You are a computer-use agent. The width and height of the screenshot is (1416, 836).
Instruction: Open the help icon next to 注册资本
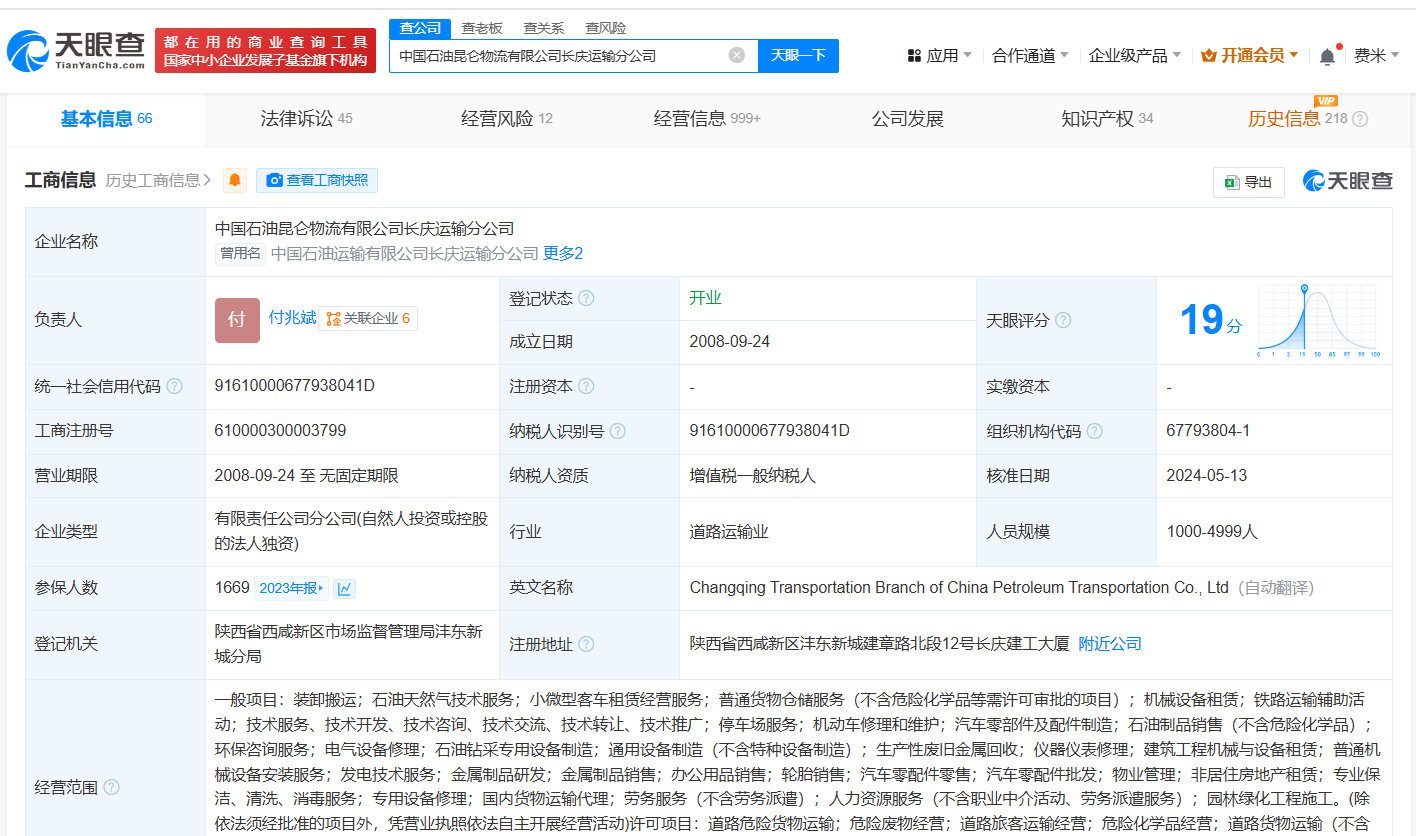point(586,386)
